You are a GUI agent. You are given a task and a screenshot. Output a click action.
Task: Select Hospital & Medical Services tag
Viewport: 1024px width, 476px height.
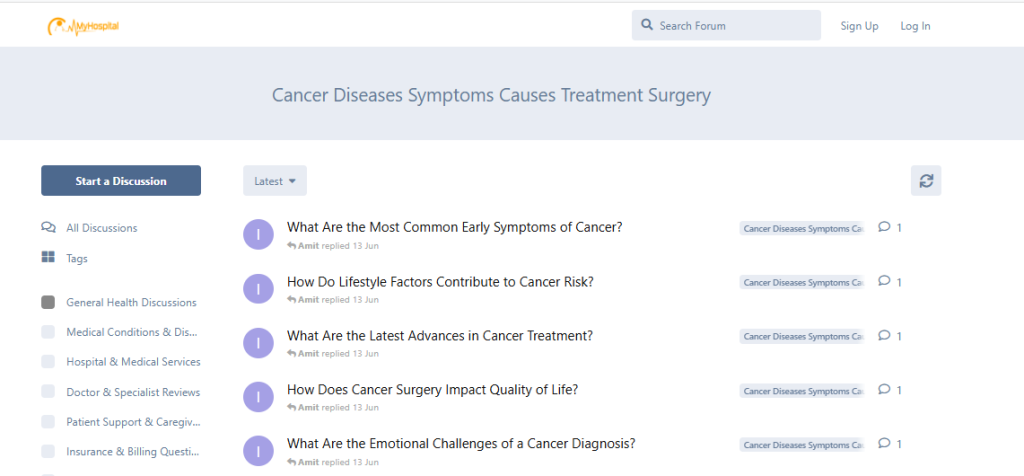pyautogui.click(x=133, y=362)
